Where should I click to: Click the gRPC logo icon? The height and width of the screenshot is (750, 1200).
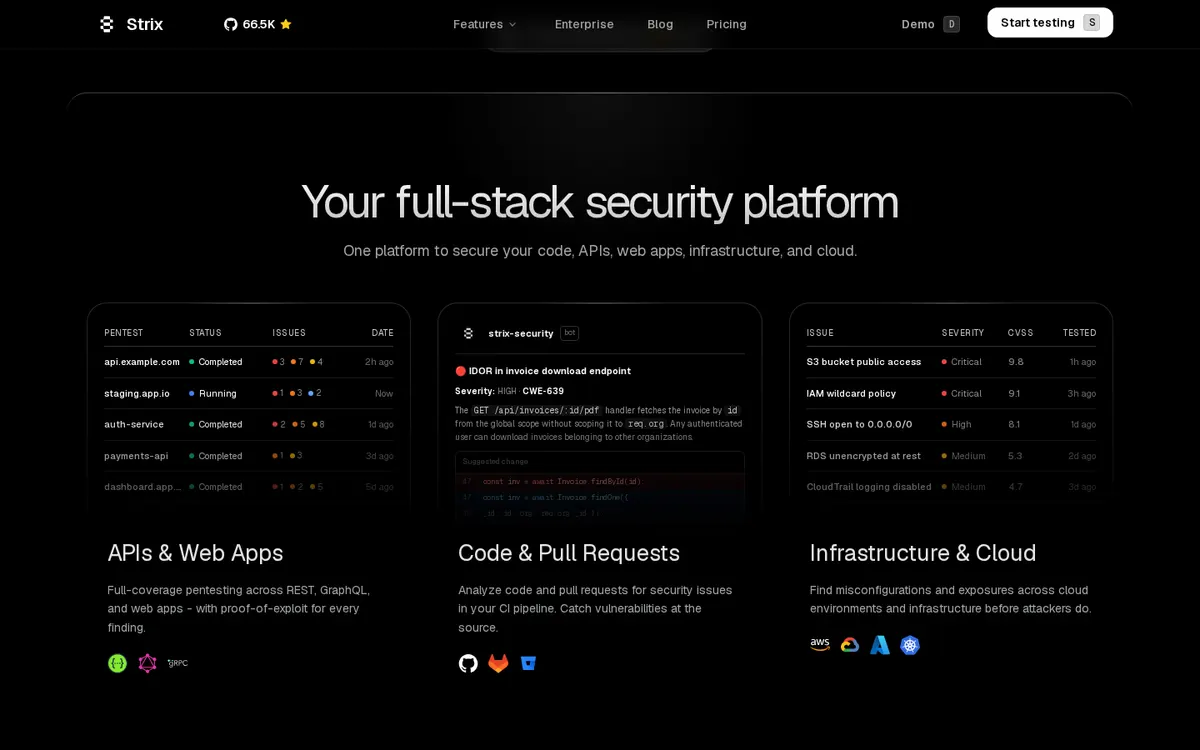[x=178, y=663]
